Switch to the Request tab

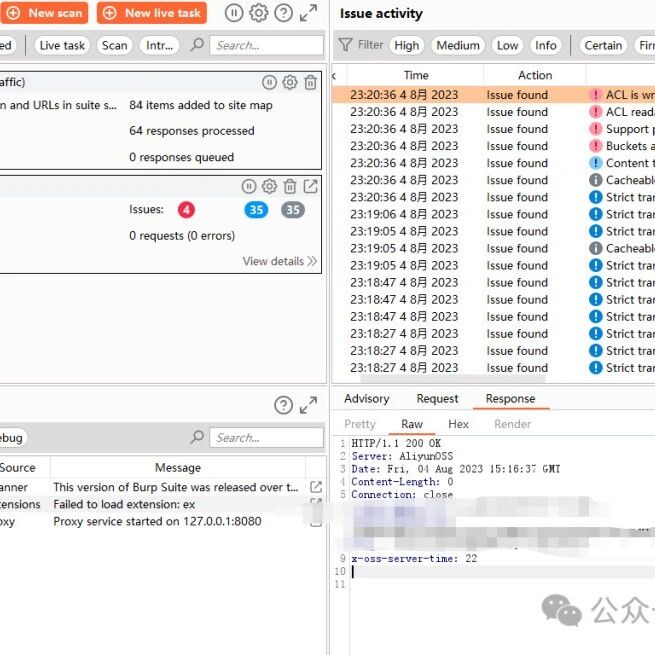(437, 399)
